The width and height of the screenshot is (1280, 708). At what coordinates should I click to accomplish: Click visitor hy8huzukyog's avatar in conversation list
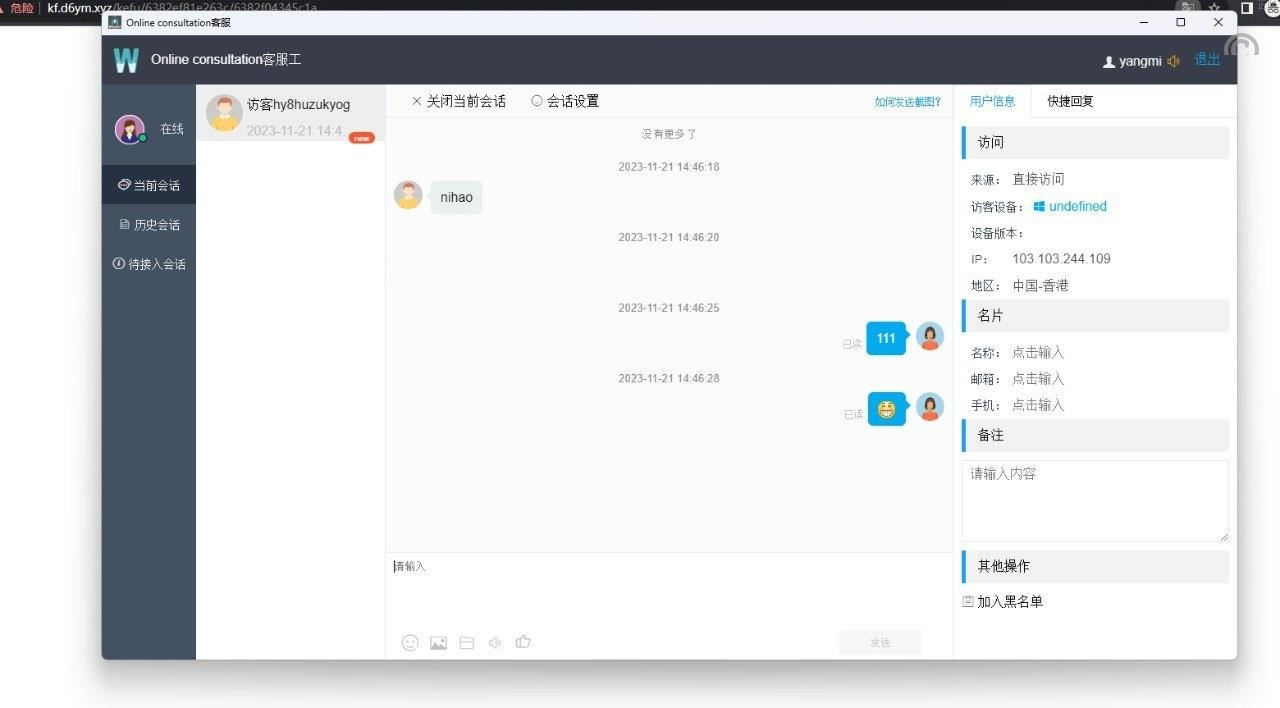coord(223,113)
